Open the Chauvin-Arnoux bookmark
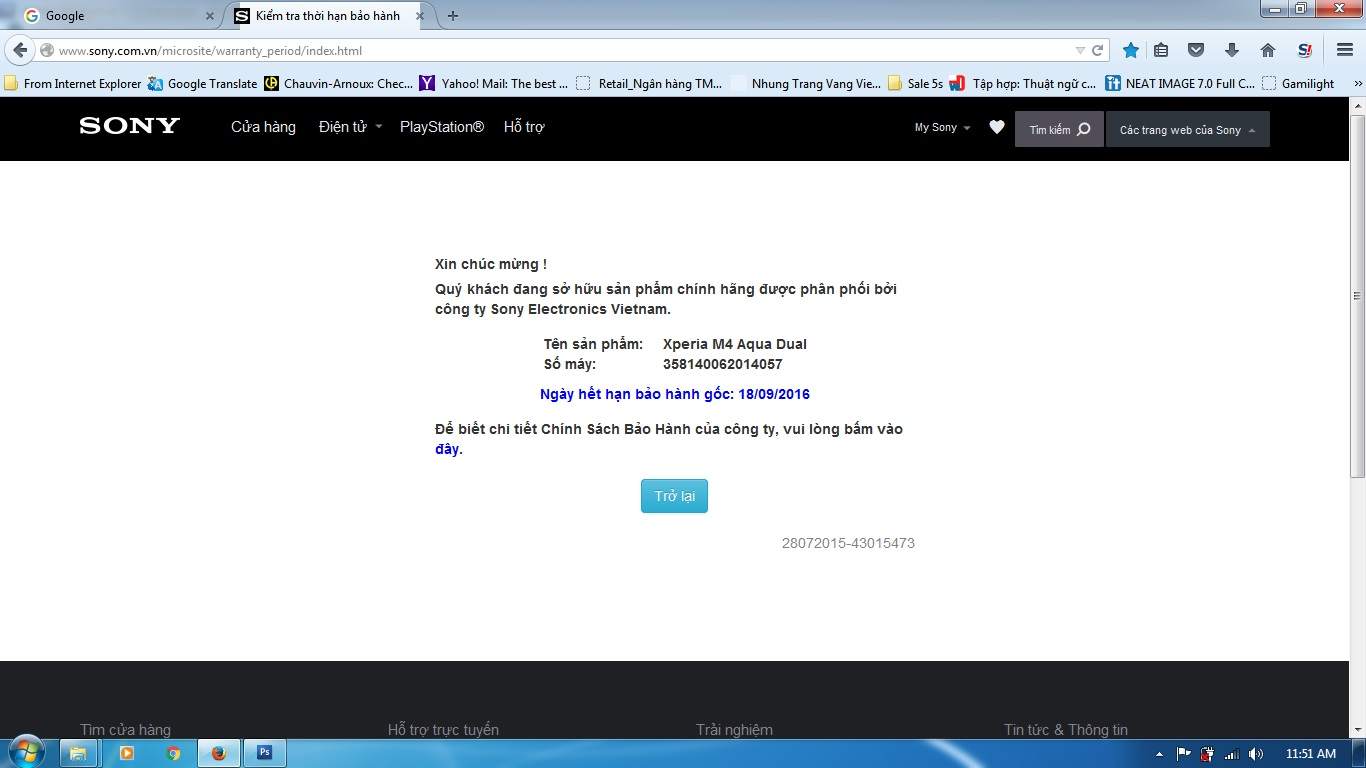Viewport: 1366px width, 768px height. coord(338,84)
